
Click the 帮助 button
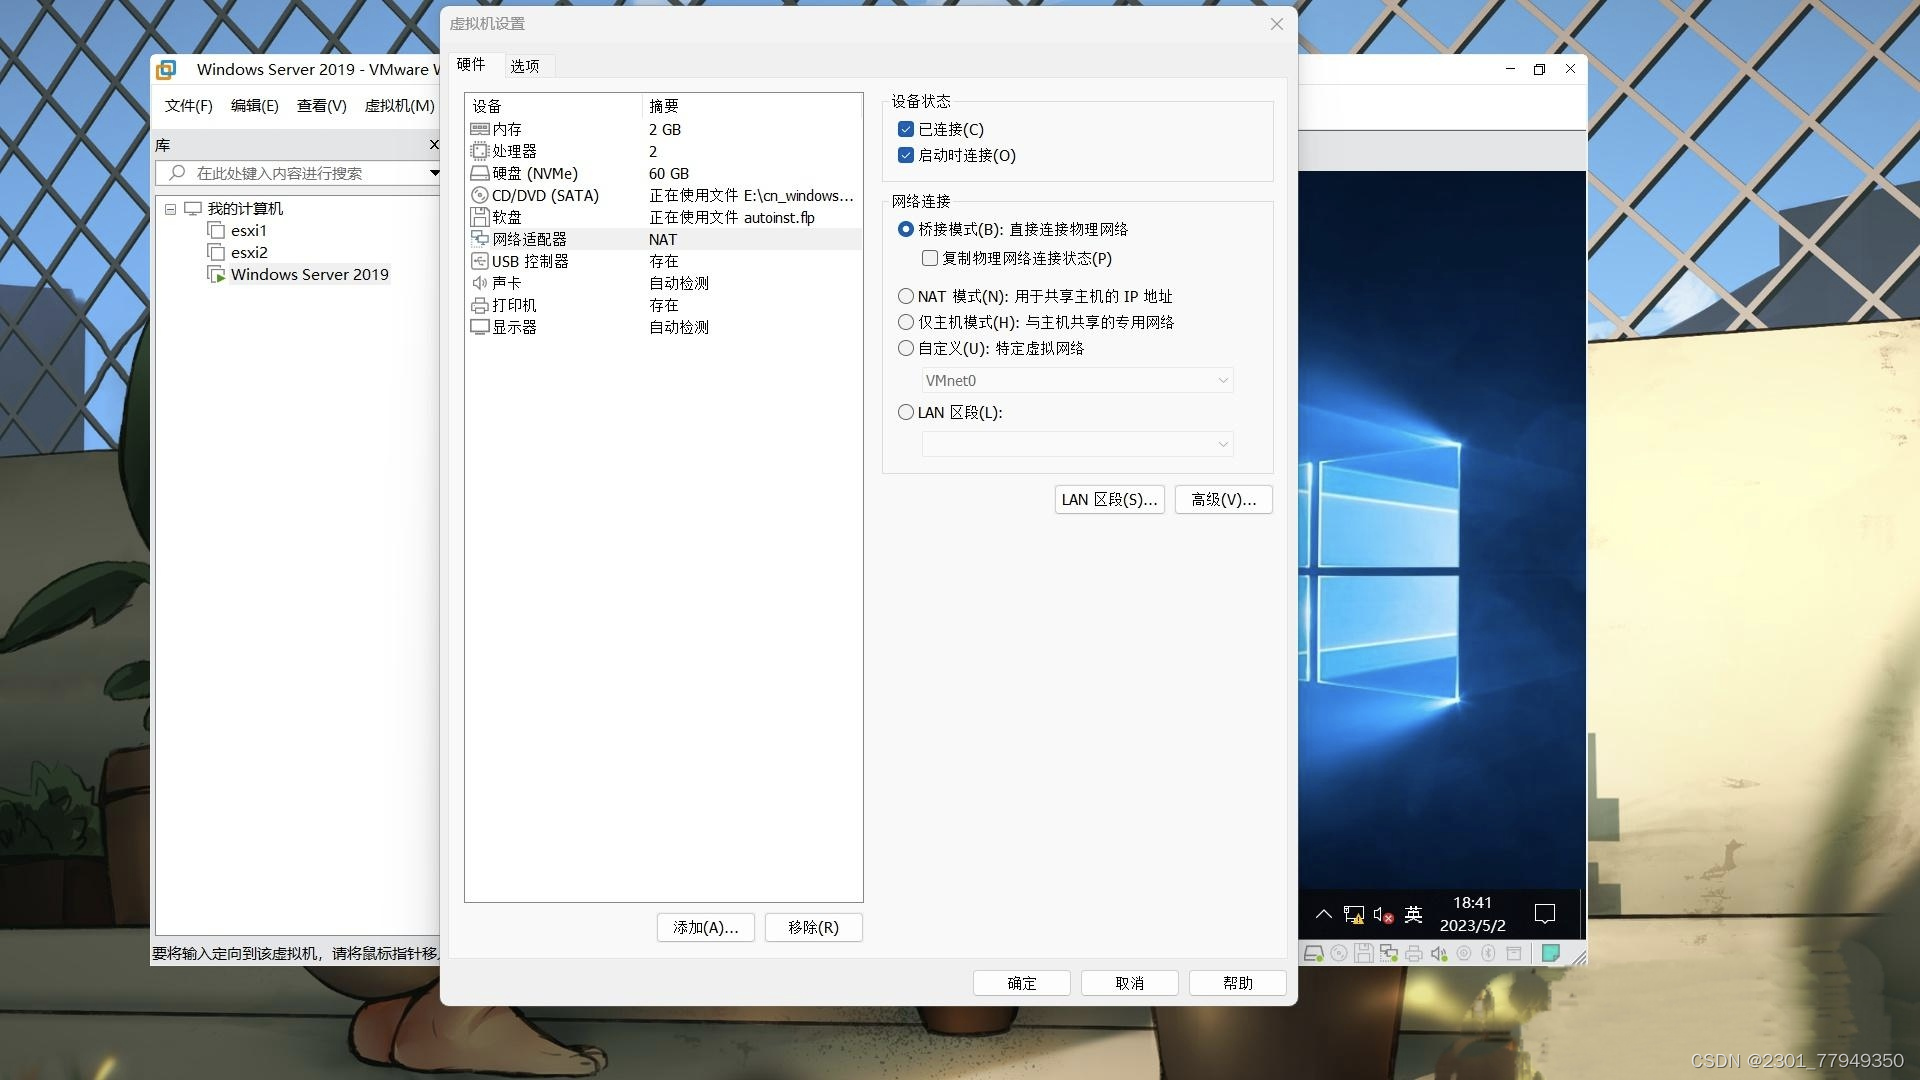tap(1238, 984)
